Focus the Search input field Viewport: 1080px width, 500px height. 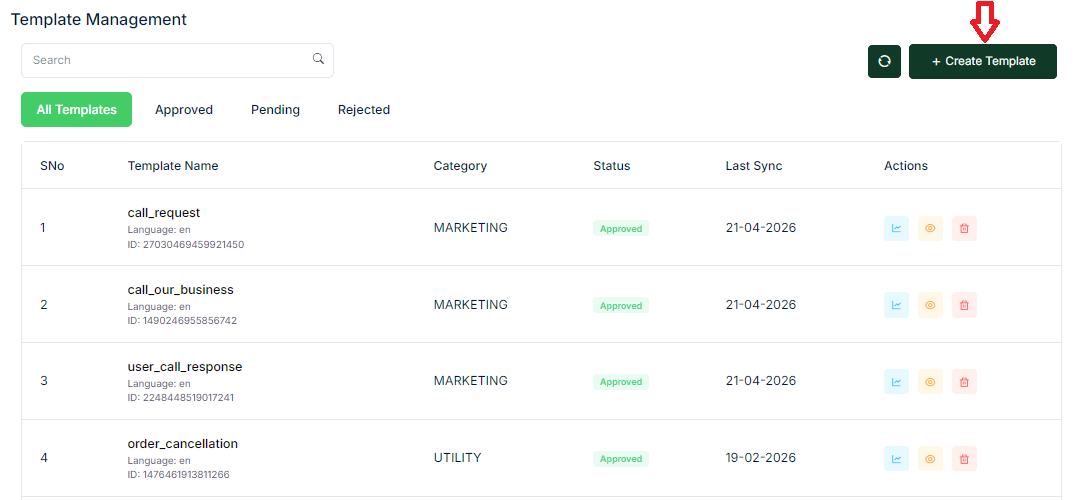pos(177,61)
